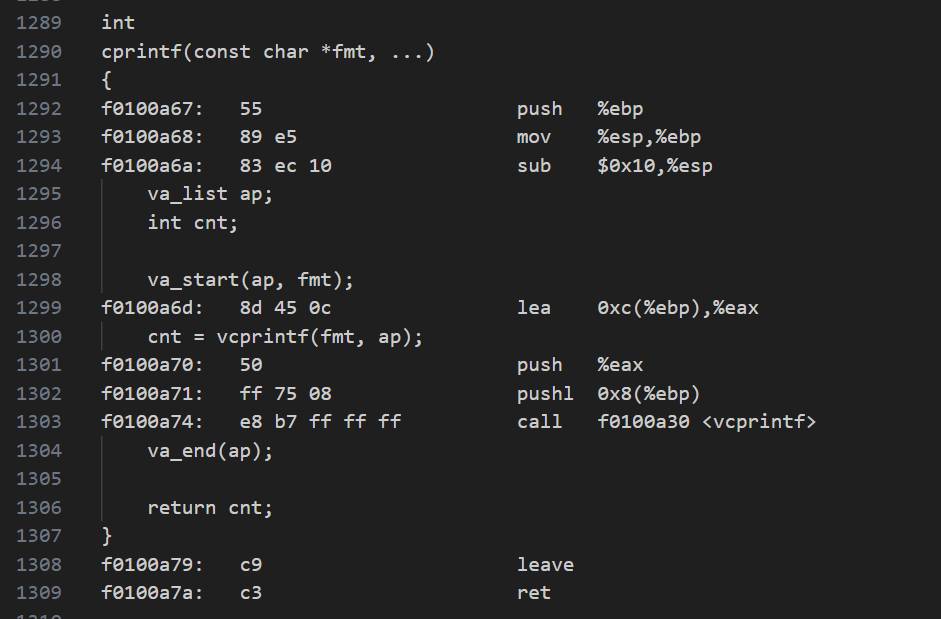Viewport: 941px width, 619px height.
Task: Click the <vcprintf> call target symbol
Action: click(759, 422)
